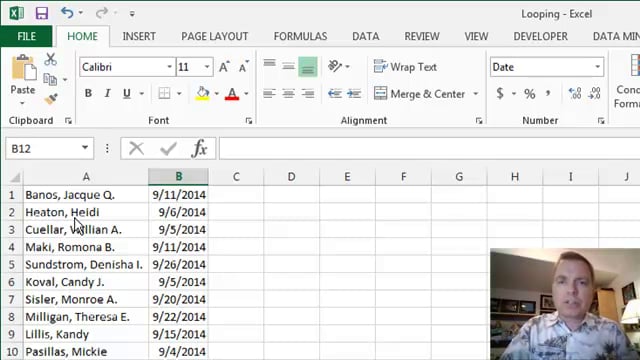Toggle the highlighted Bottom Align button
This screenshot has width=640, height=360.
pyautogui.click(x=308, y=67)
